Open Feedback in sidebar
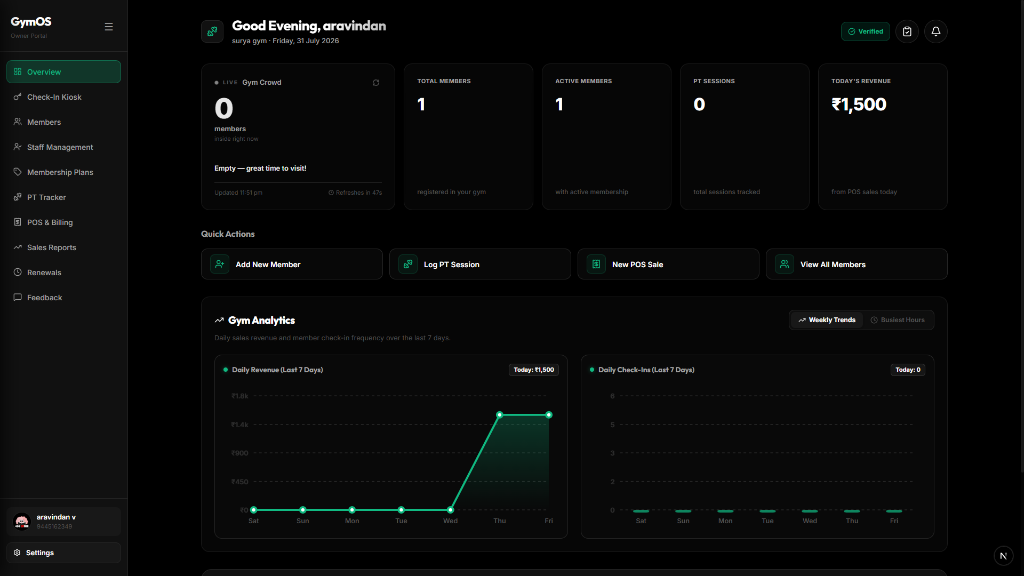 tap(63, 297)
